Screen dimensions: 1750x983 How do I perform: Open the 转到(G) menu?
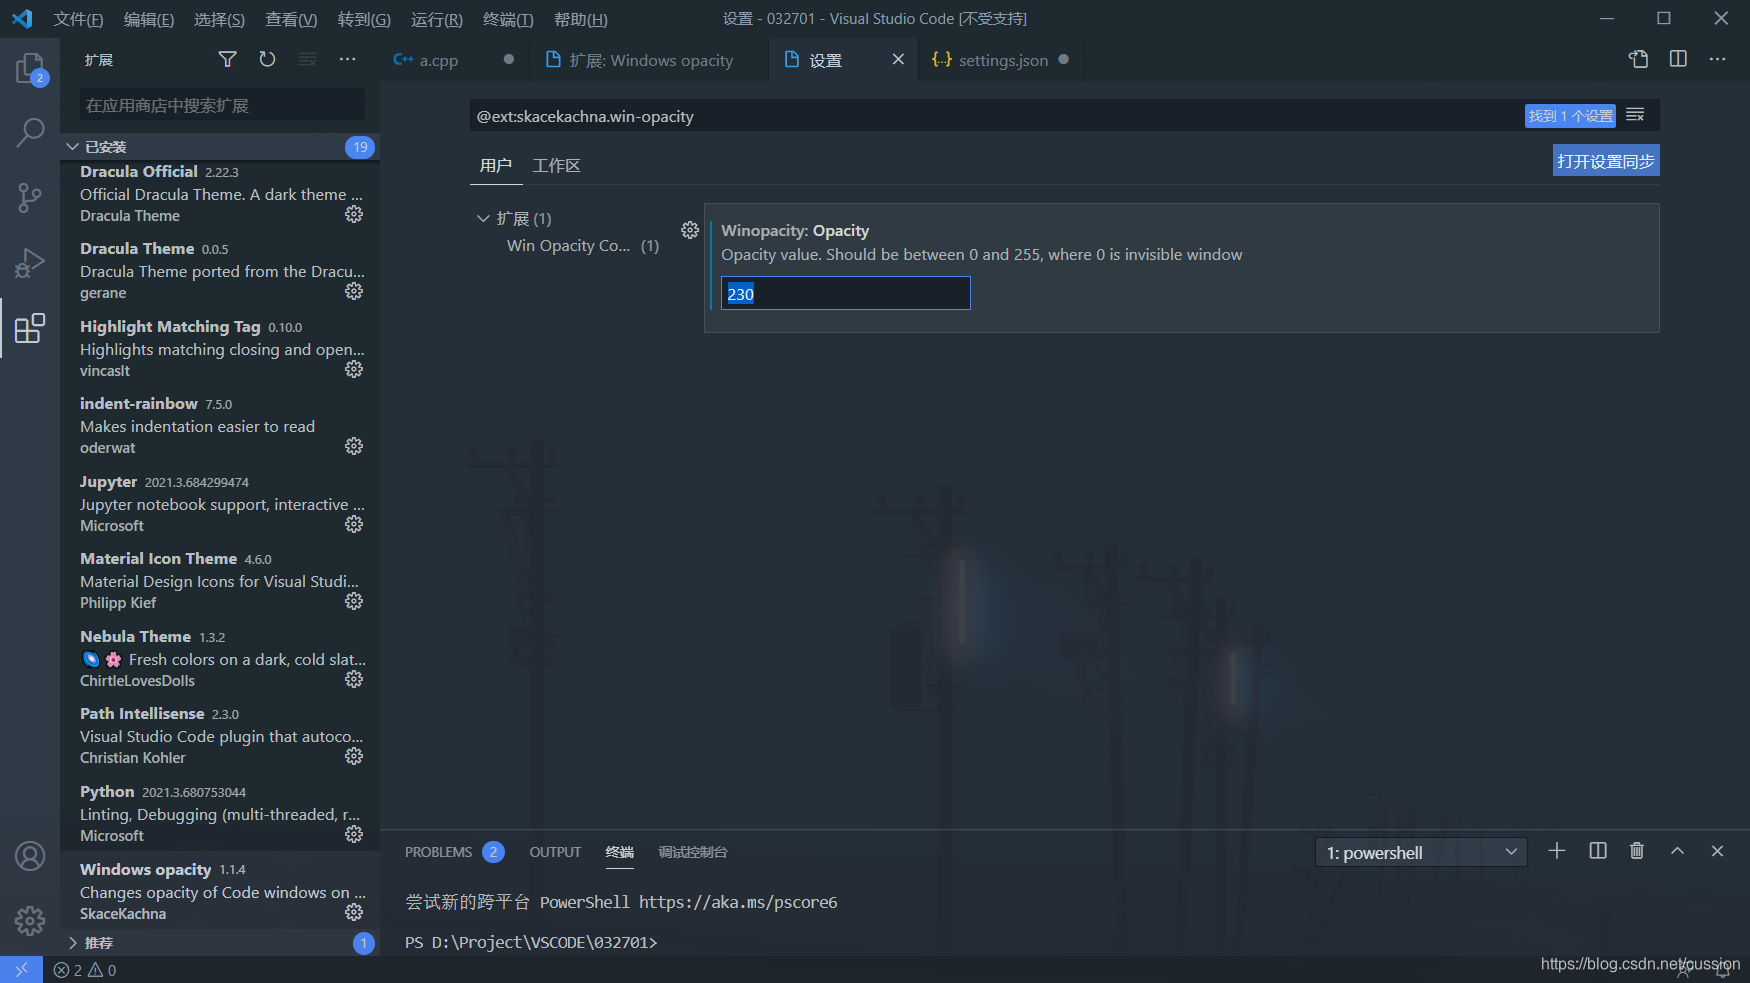(364, 19)
